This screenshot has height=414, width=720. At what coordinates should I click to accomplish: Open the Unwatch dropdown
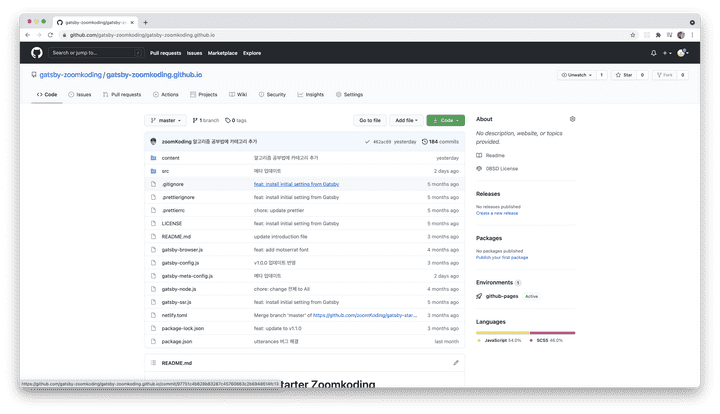coord(577,75)
